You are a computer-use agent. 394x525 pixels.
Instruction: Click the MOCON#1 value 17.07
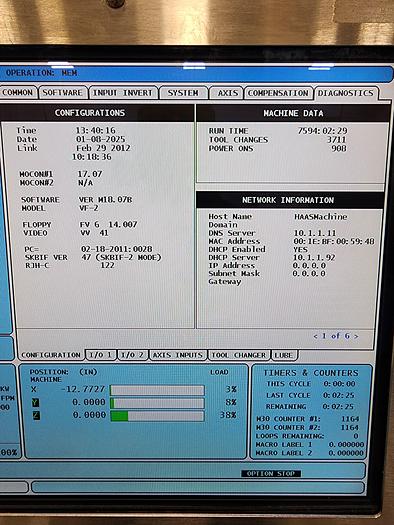(x=90, y=174)
